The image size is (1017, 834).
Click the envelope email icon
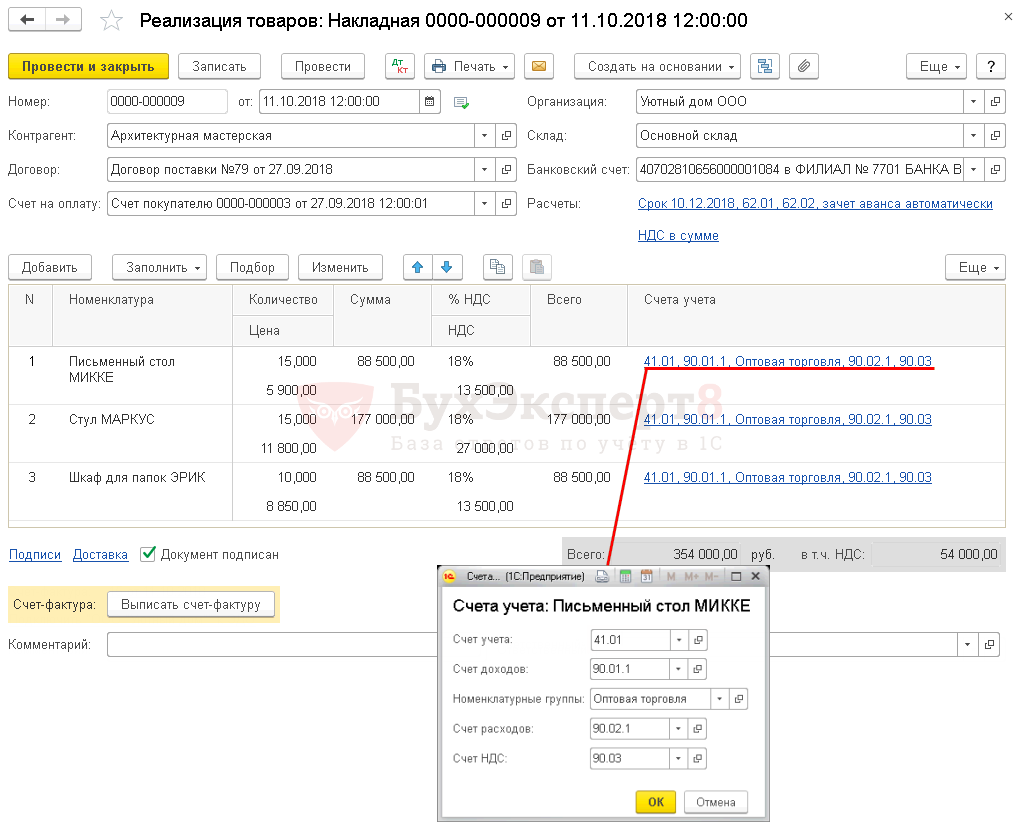point(538,66)
